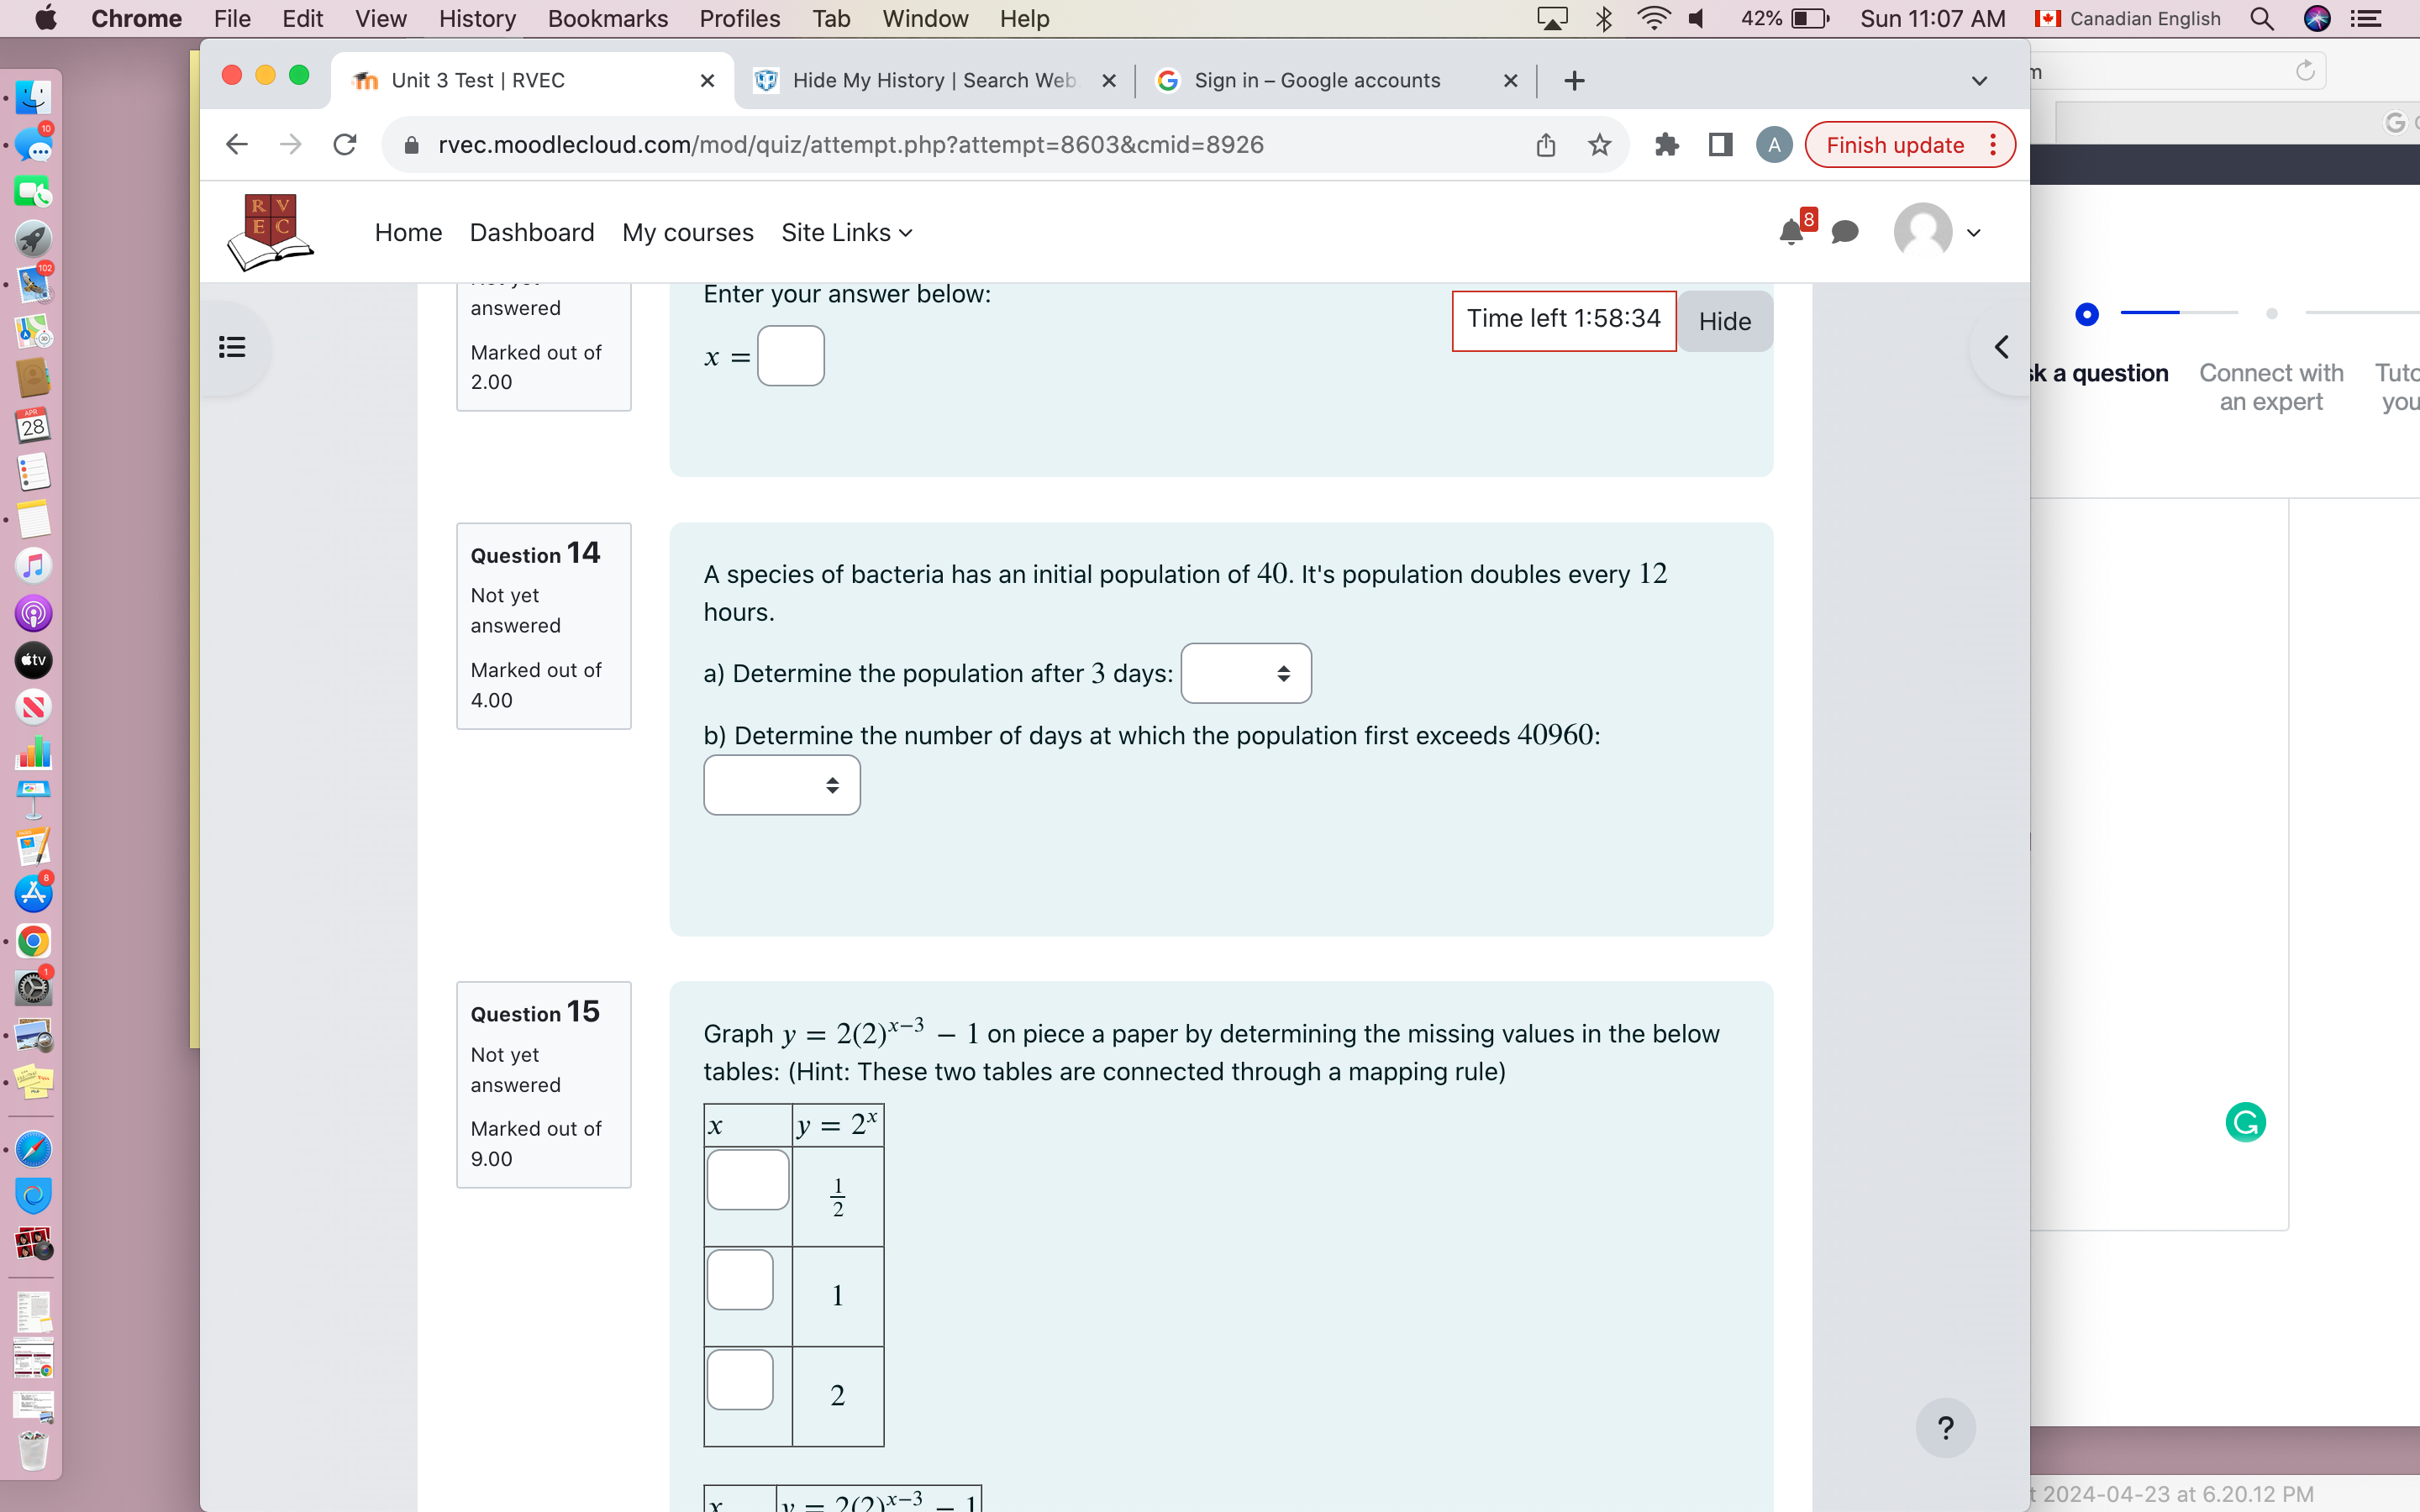Open Spotlight search in the menu bar

(2261, 18)
